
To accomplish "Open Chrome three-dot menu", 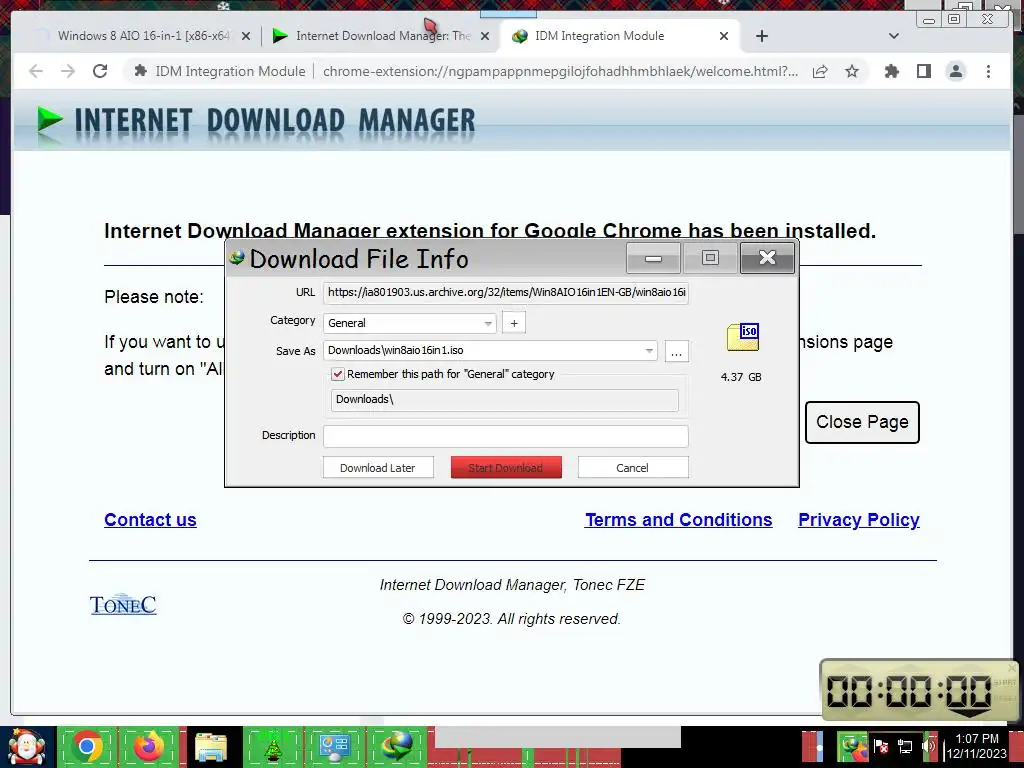I will pyautogui.click(x=988, y=71).
